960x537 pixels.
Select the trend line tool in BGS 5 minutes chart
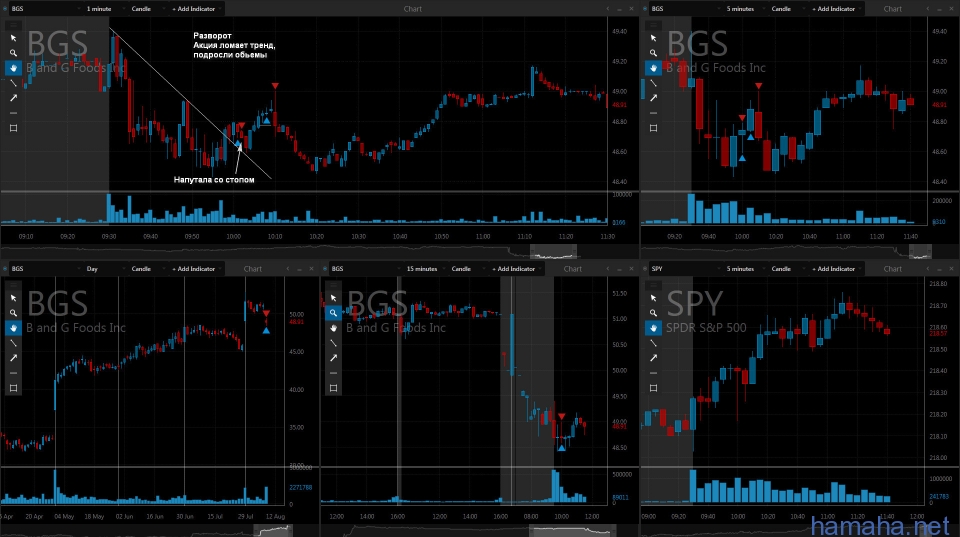653,83
